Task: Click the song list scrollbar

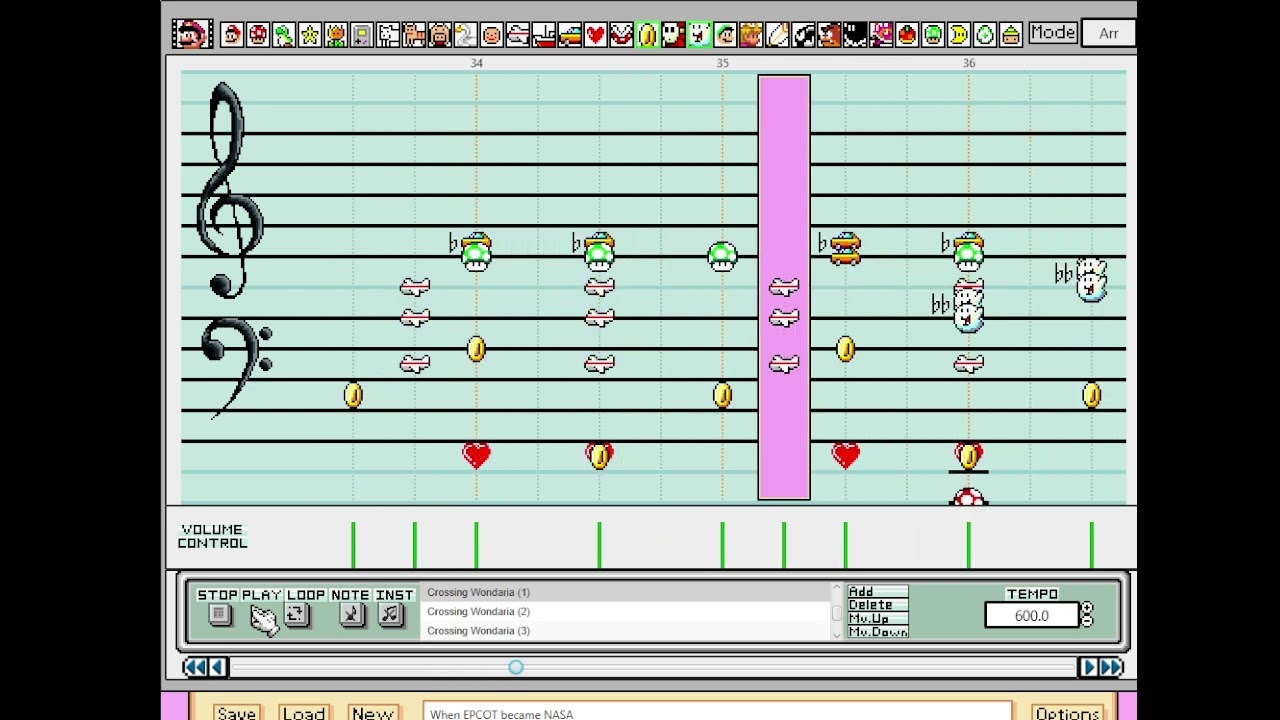Action: click(837, 611)
